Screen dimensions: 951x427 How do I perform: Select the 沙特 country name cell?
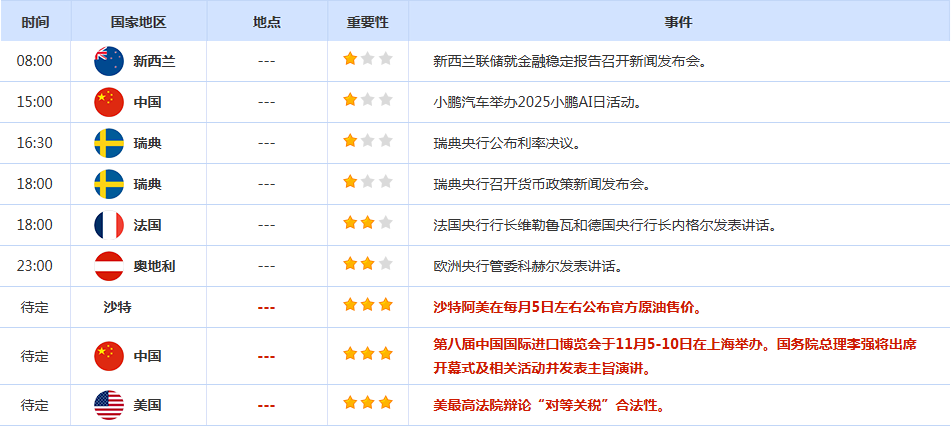point(117,307)
